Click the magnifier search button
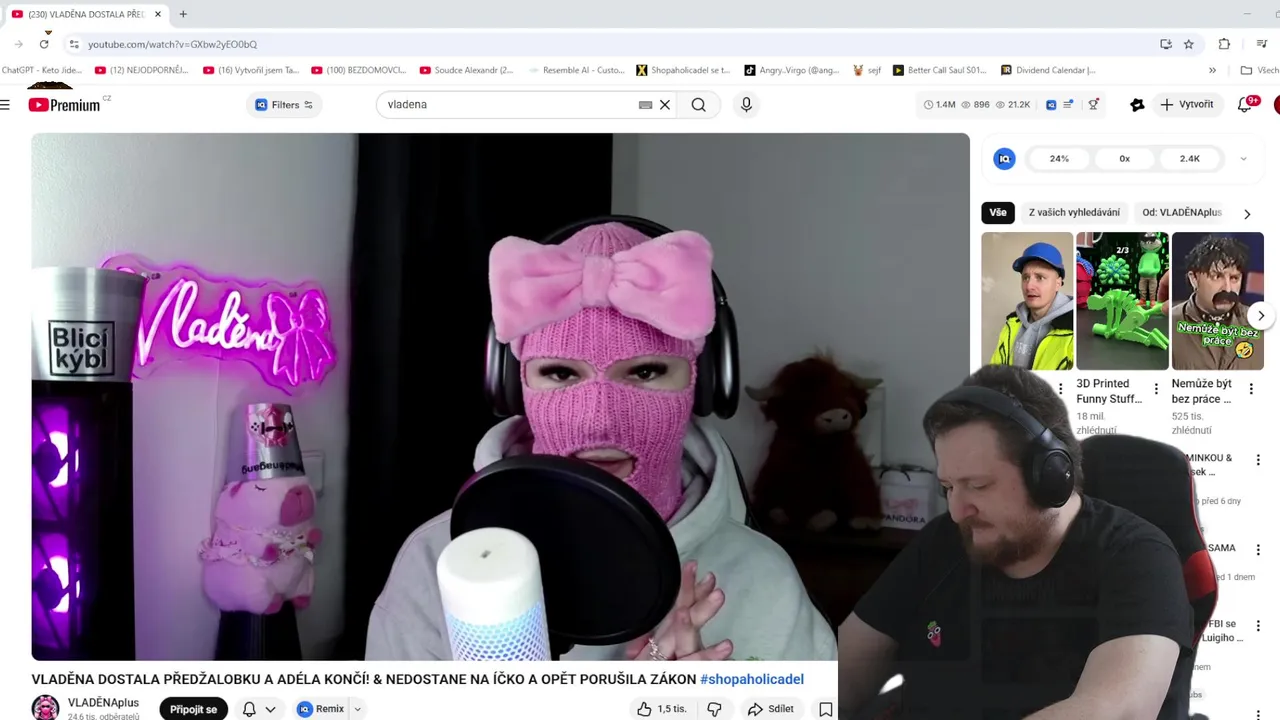 pyautogui.click(x=698, y=105)
